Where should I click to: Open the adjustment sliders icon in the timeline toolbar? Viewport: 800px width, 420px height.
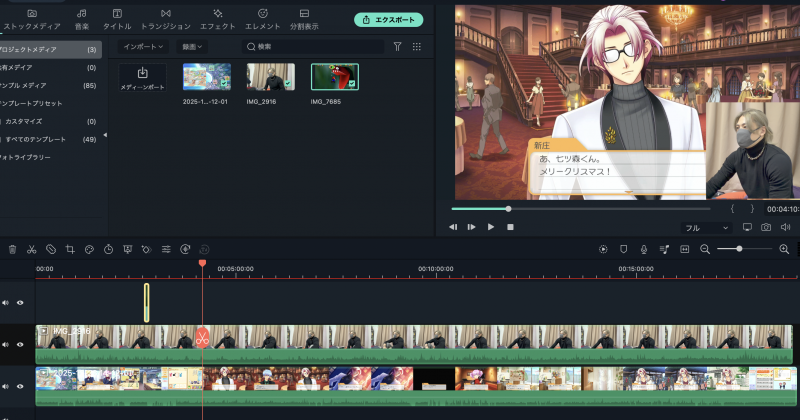166,250
